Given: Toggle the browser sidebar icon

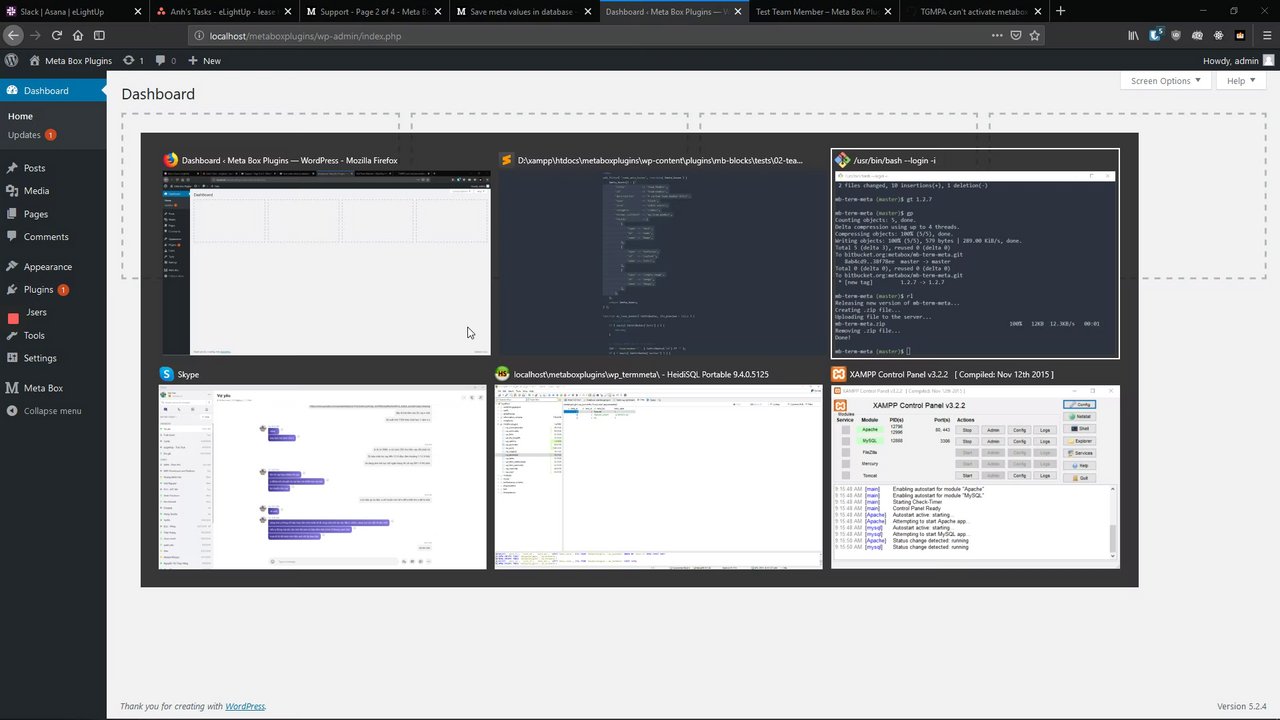Looking at the screenshot, I should (x=99, y=35).
